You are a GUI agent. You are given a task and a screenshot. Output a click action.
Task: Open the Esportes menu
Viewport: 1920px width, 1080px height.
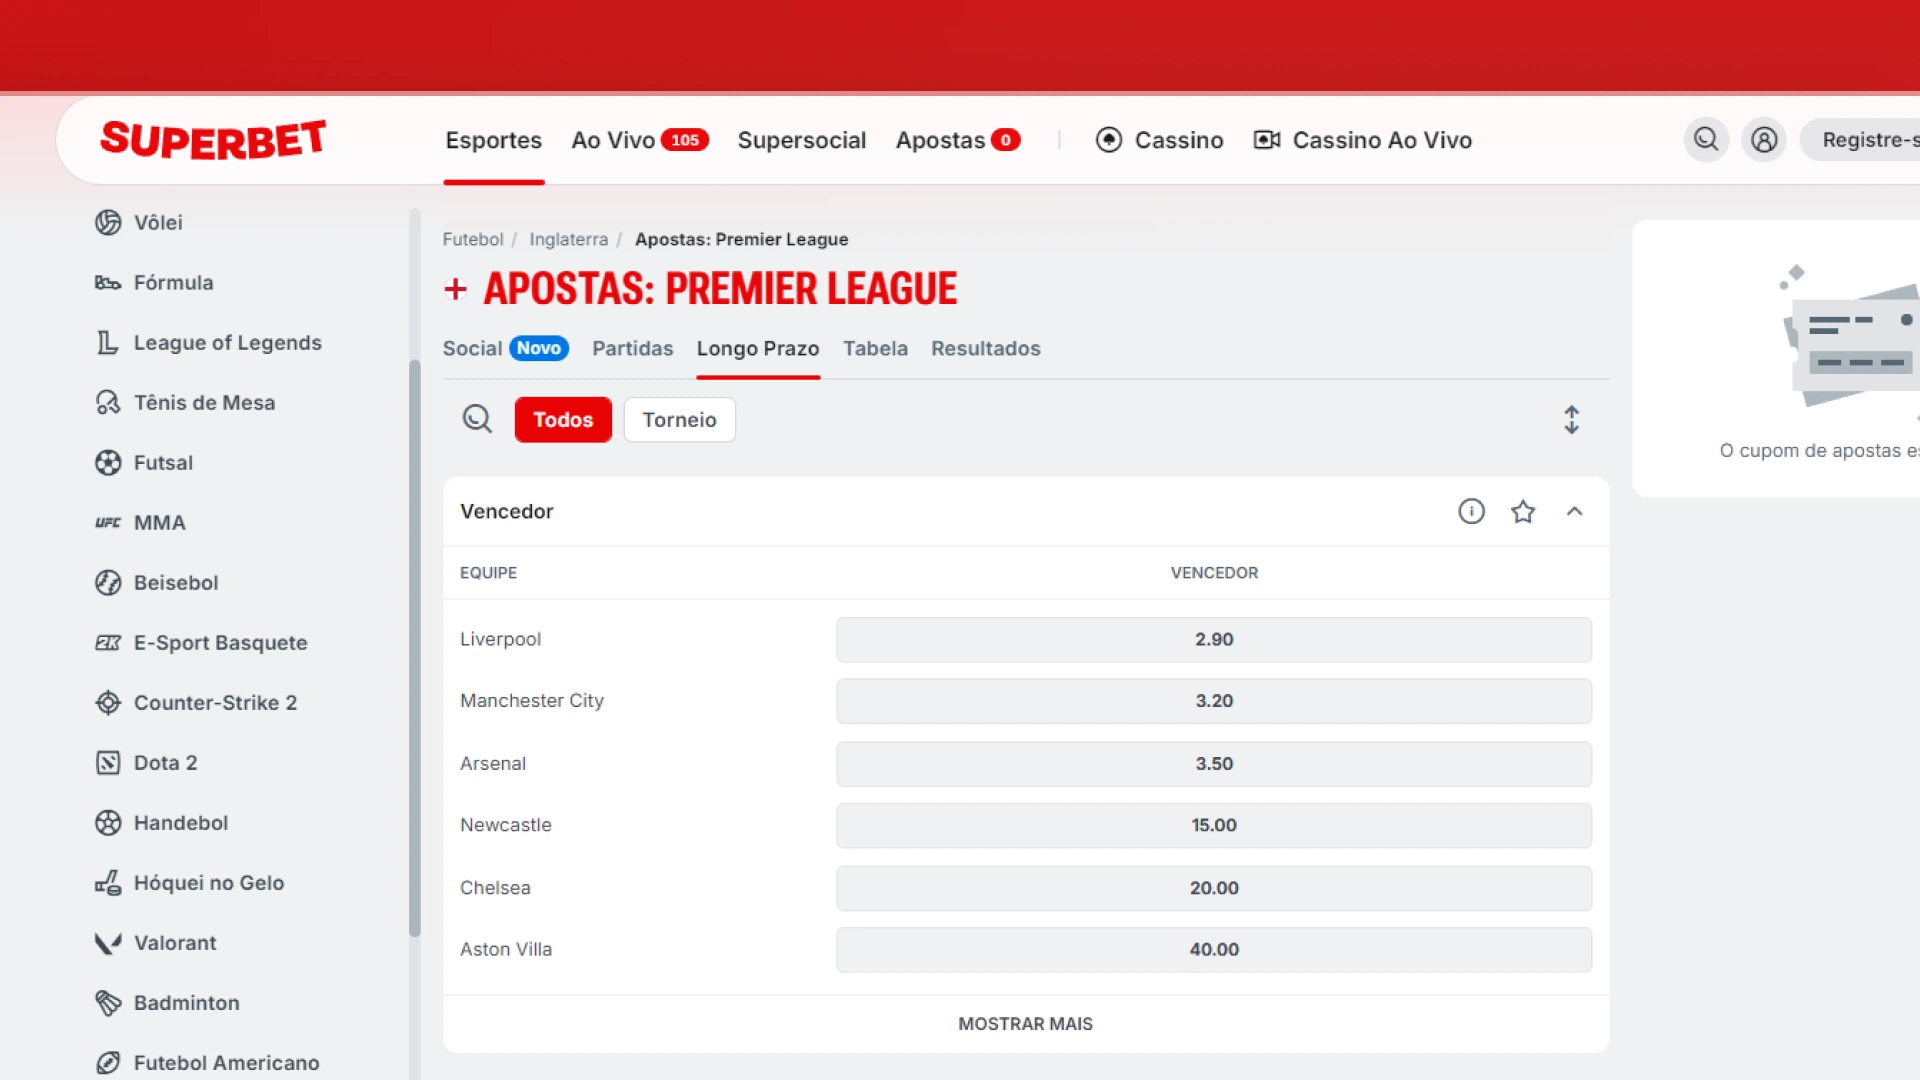click(494, 140)
